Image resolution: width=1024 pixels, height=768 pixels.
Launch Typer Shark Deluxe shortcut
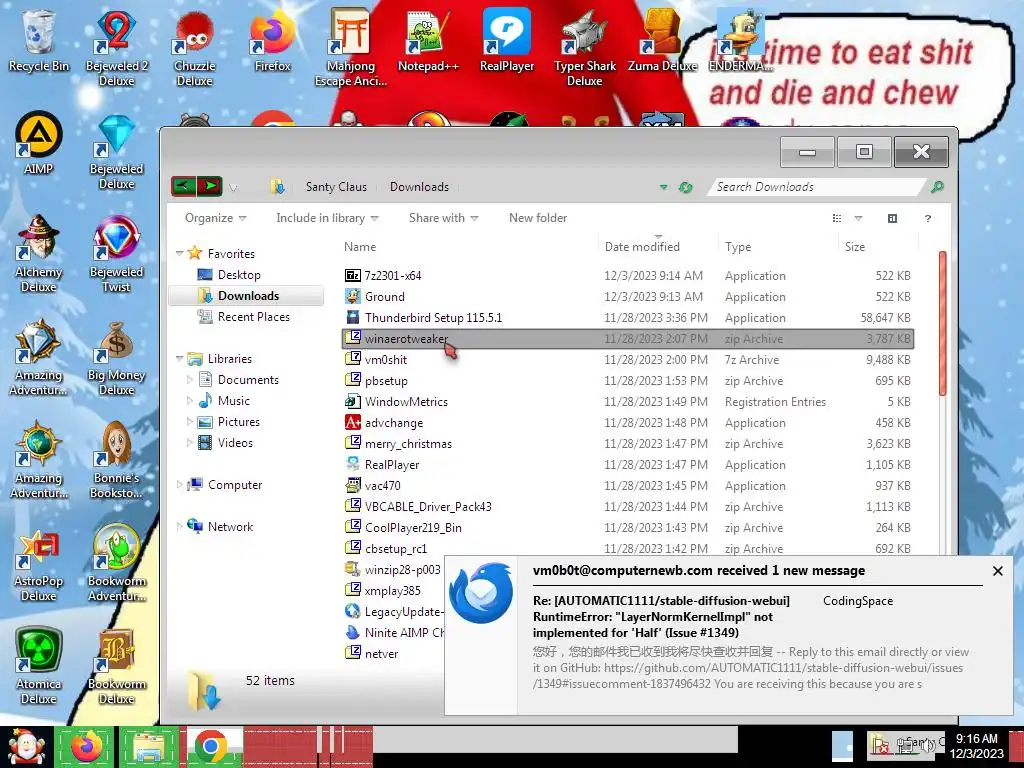[x=584, y=48]
